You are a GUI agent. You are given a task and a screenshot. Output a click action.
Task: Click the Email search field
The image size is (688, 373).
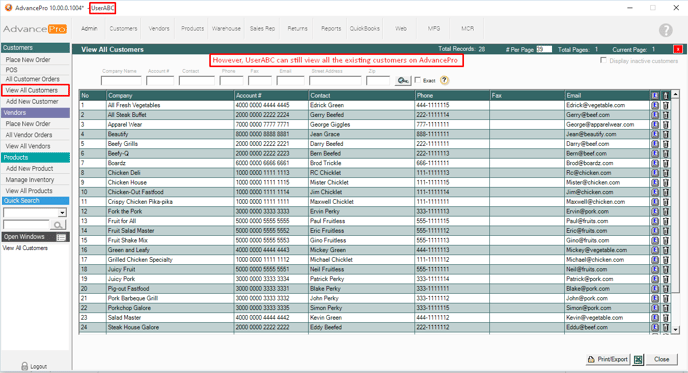point(290,81)
